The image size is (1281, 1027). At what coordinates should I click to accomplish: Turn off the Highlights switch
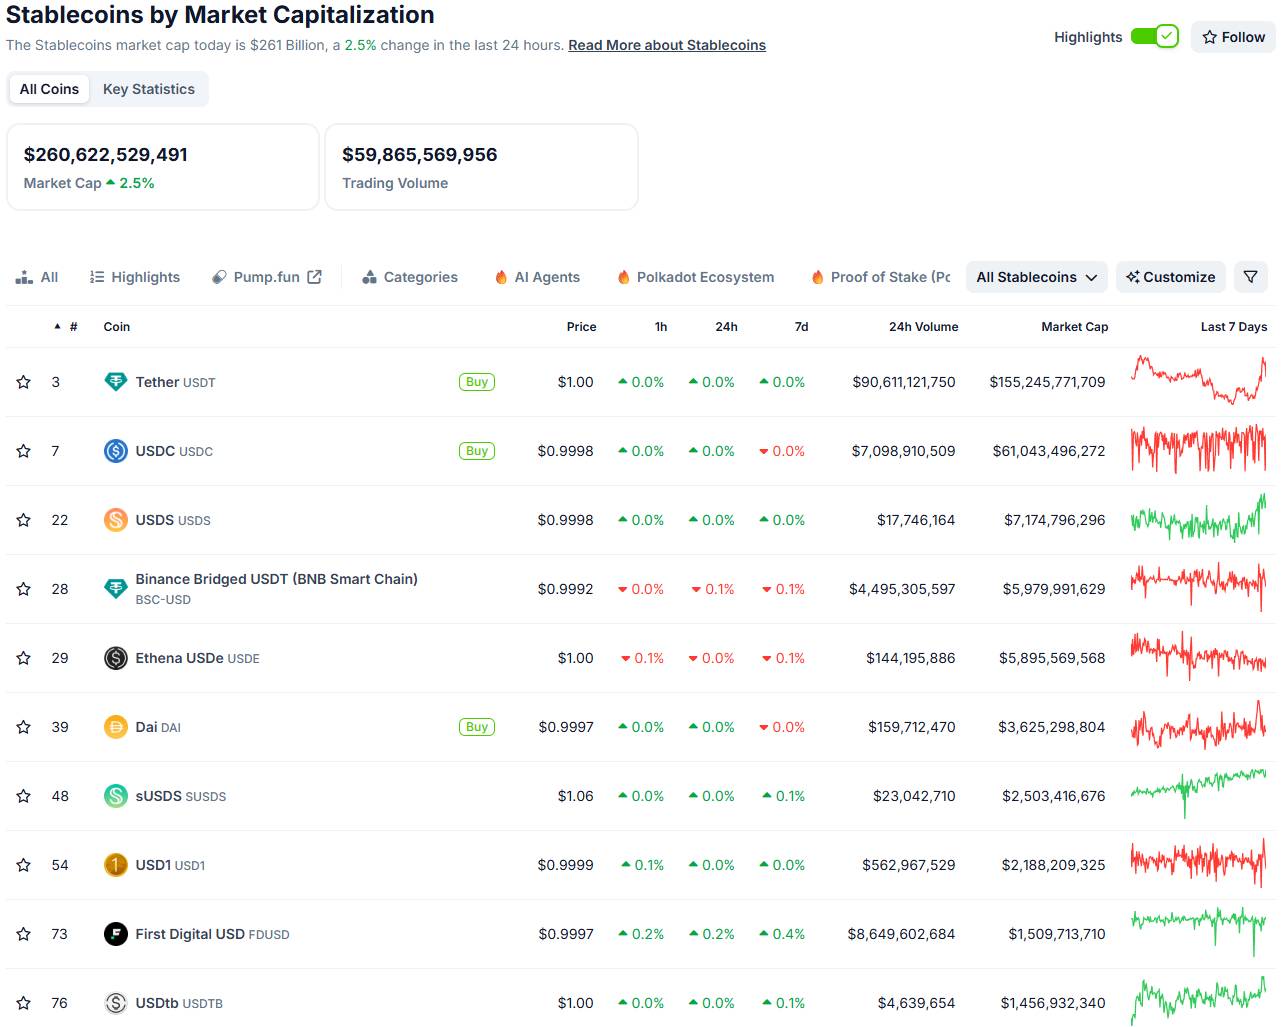1155,37
